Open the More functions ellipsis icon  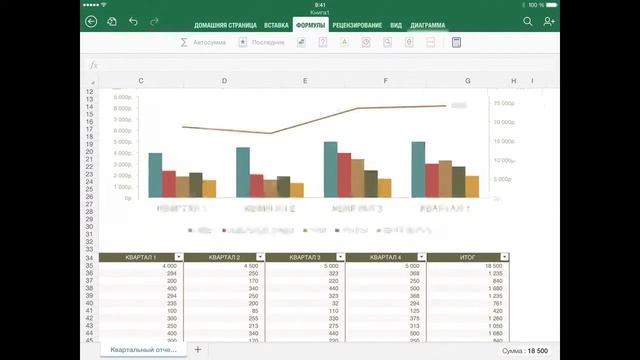[x=431, y=42]
